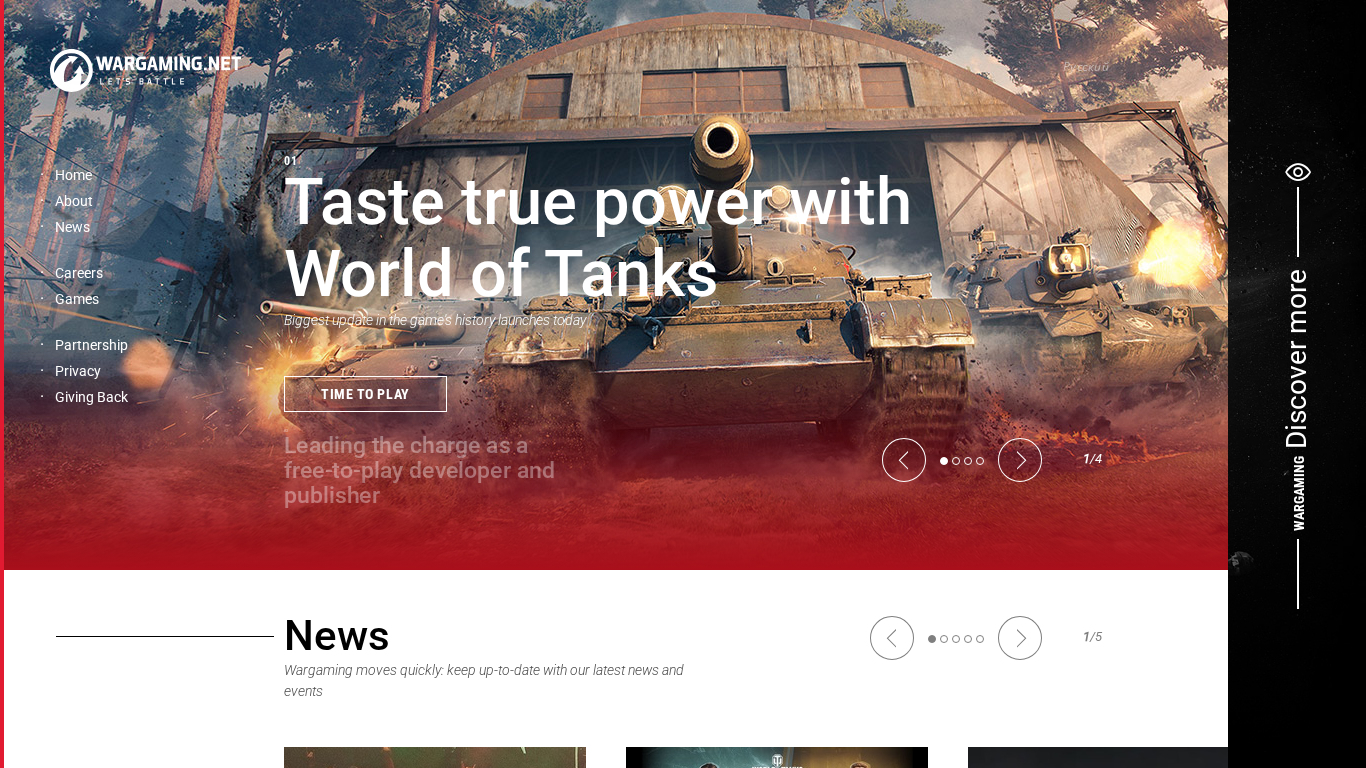Screen dimensions: 1366x768
Task: Select the last dot in the News carousel
Action: 980,638
